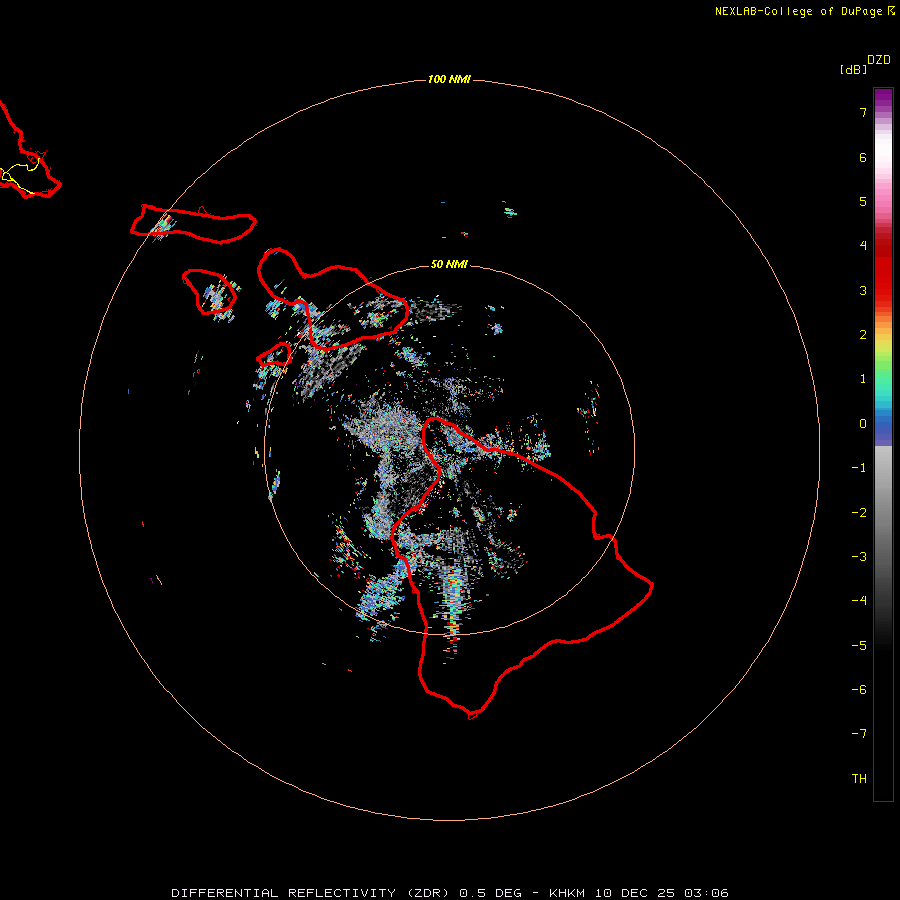
Task: Click the 7 value on the color scale
Action: point(863,112)
